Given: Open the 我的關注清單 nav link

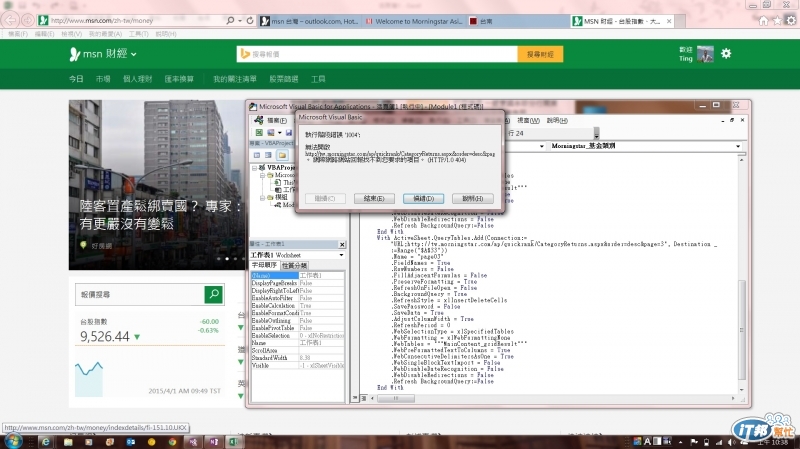Looking at the screenshot, I should [235, 79].
